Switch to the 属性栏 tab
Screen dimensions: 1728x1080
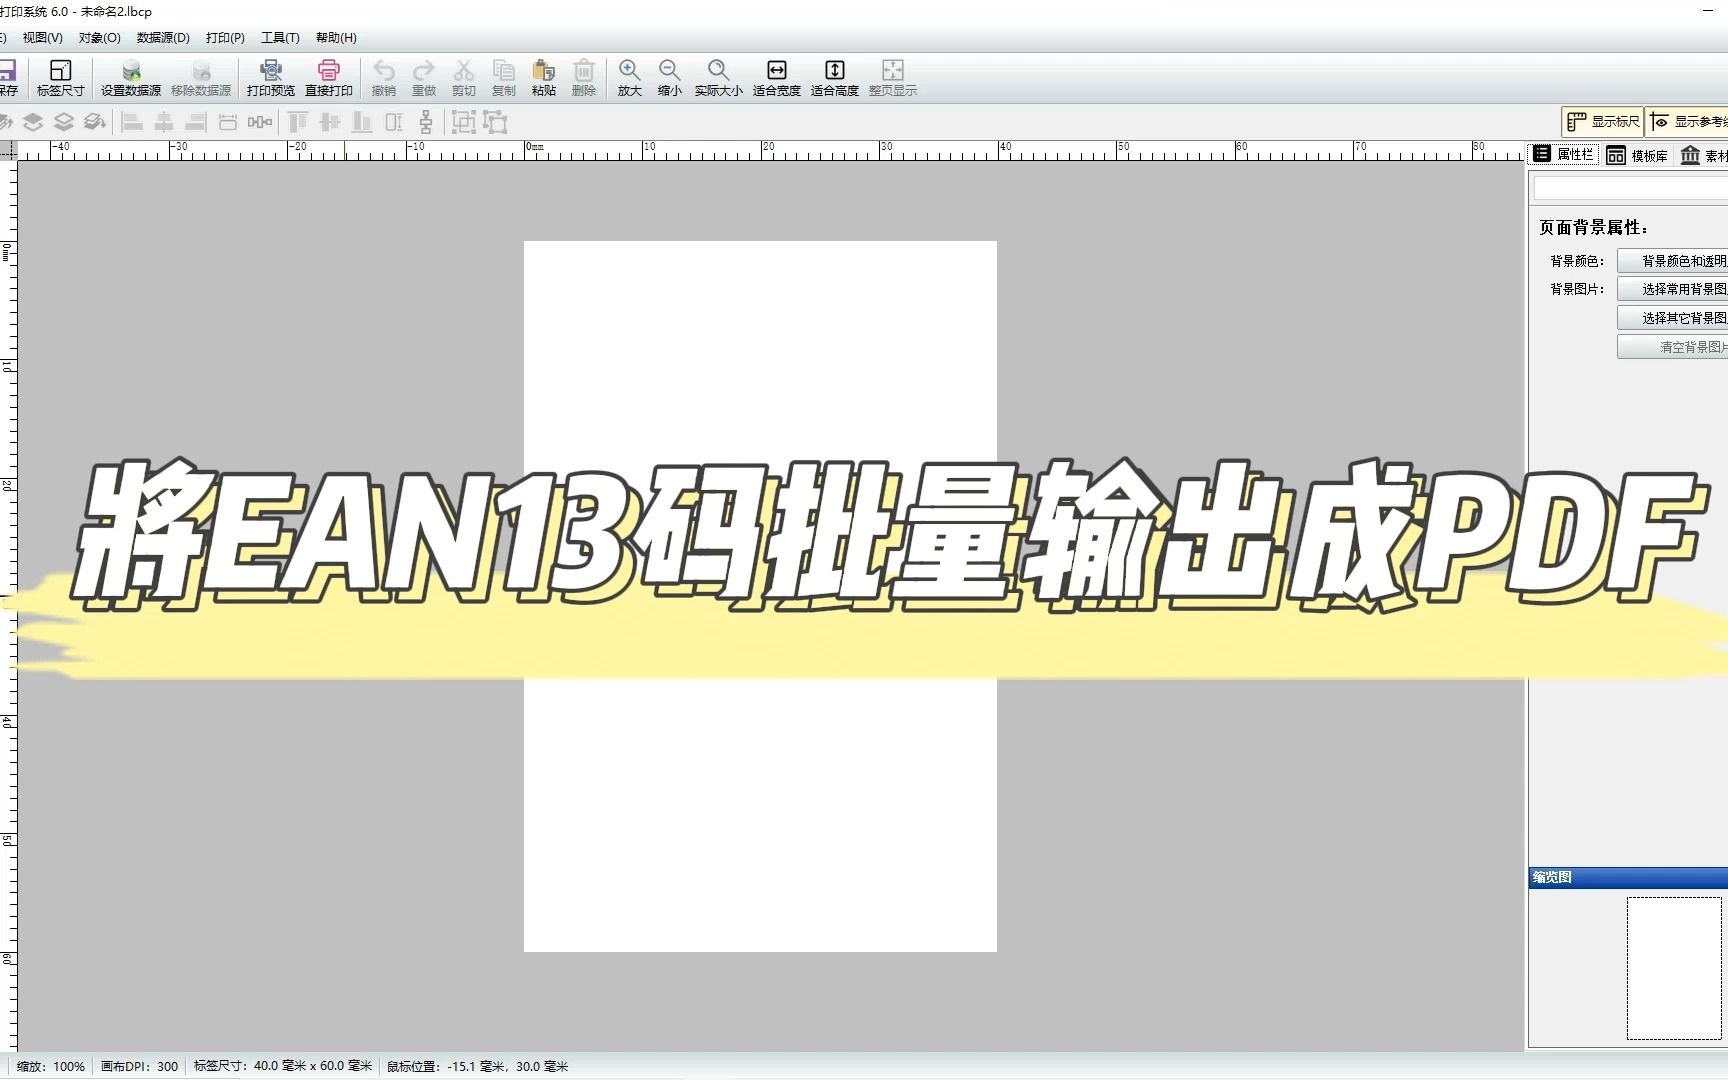[1565, 154]
